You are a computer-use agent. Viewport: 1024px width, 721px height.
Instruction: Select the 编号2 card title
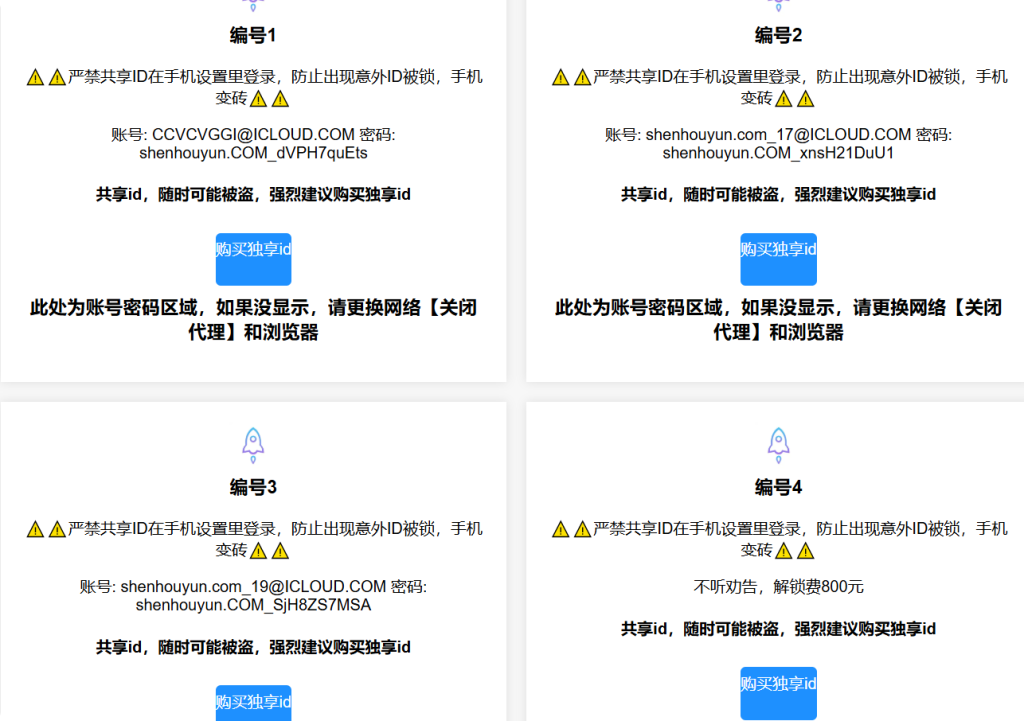click(x=778, y=34)
